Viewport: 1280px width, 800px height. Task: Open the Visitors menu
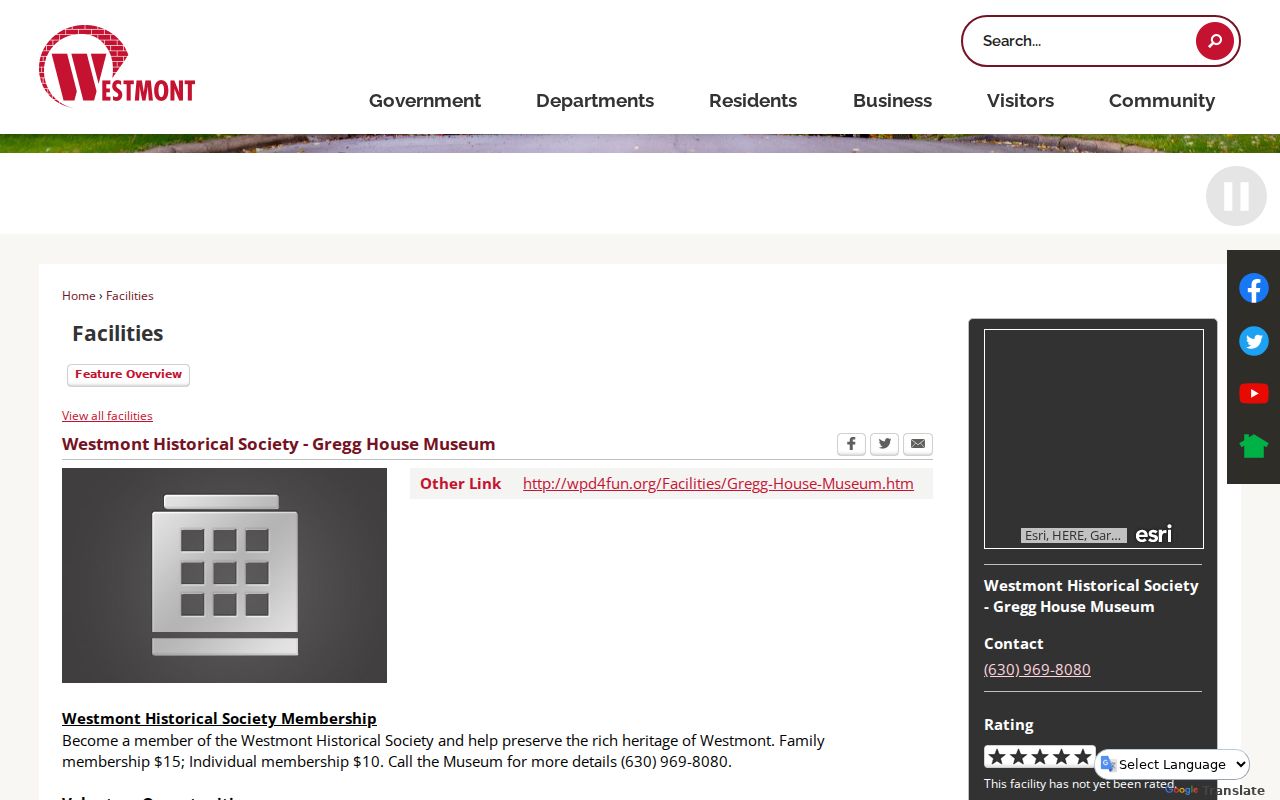pyautogui.click(x=1020, y=101)
